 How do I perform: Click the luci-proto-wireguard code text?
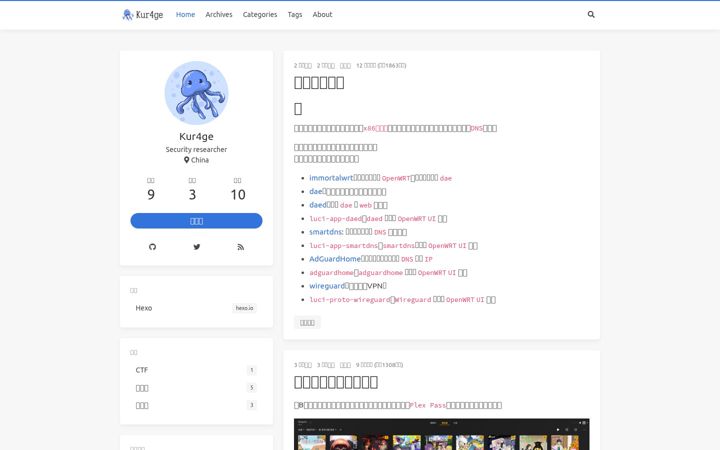coord(349,299)
